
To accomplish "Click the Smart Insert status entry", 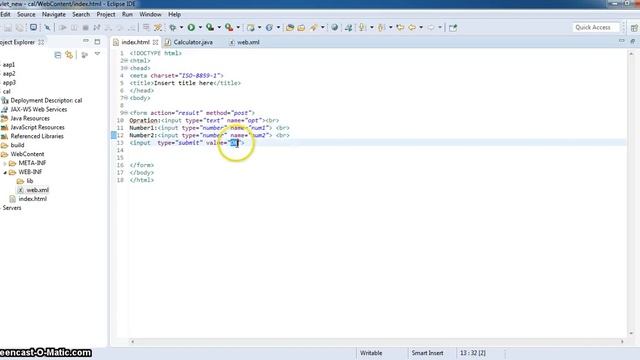I will tap(427, 353).
